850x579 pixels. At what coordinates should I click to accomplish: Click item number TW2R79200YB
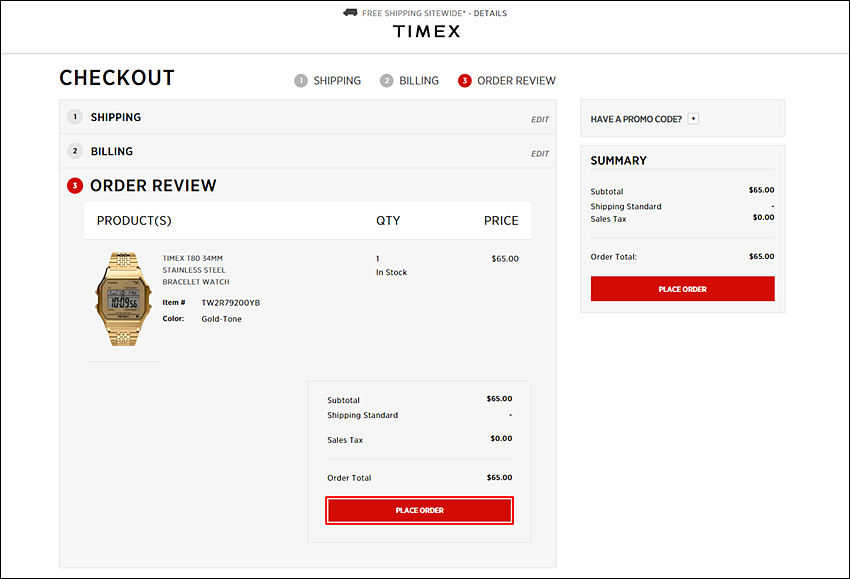tap(230, 303)
